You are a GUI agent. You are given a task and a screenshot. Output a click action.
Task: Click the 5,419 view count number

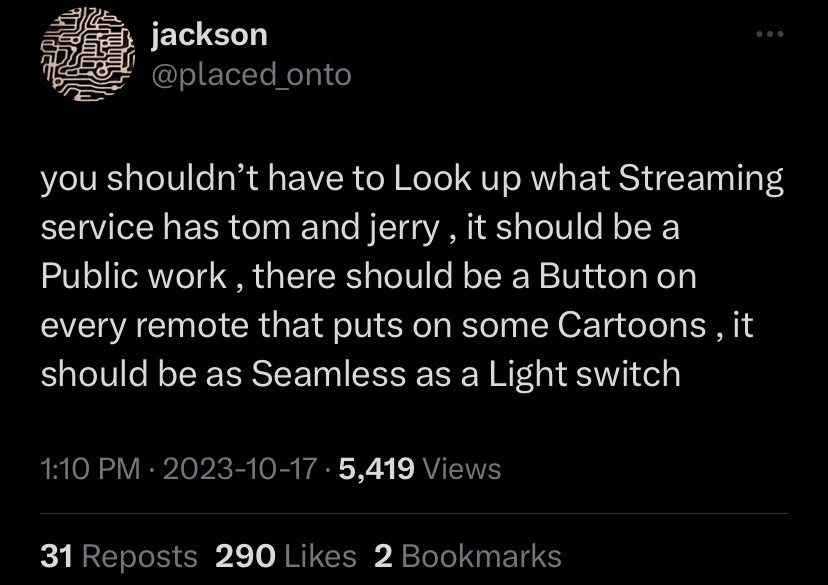377,468
